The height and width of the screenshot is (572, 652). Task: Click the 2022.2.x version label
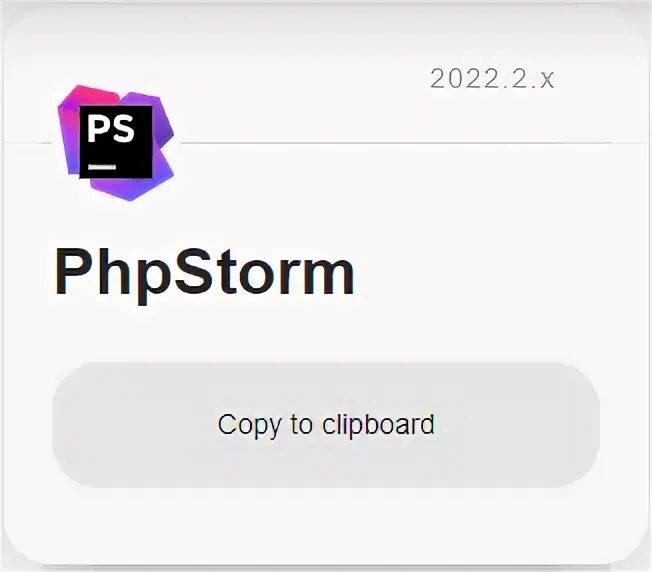tap(492, 79)
